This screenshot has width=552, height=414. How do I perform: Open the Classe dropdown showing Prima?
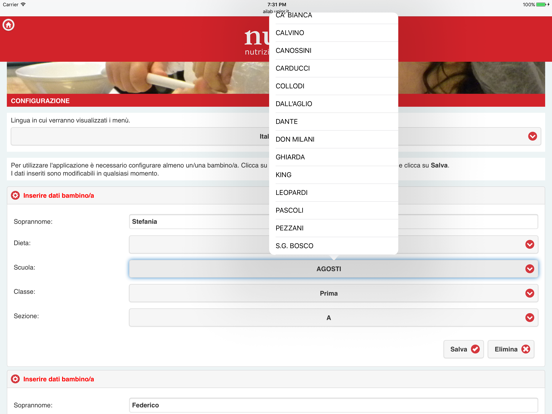(x=333, y=293)
